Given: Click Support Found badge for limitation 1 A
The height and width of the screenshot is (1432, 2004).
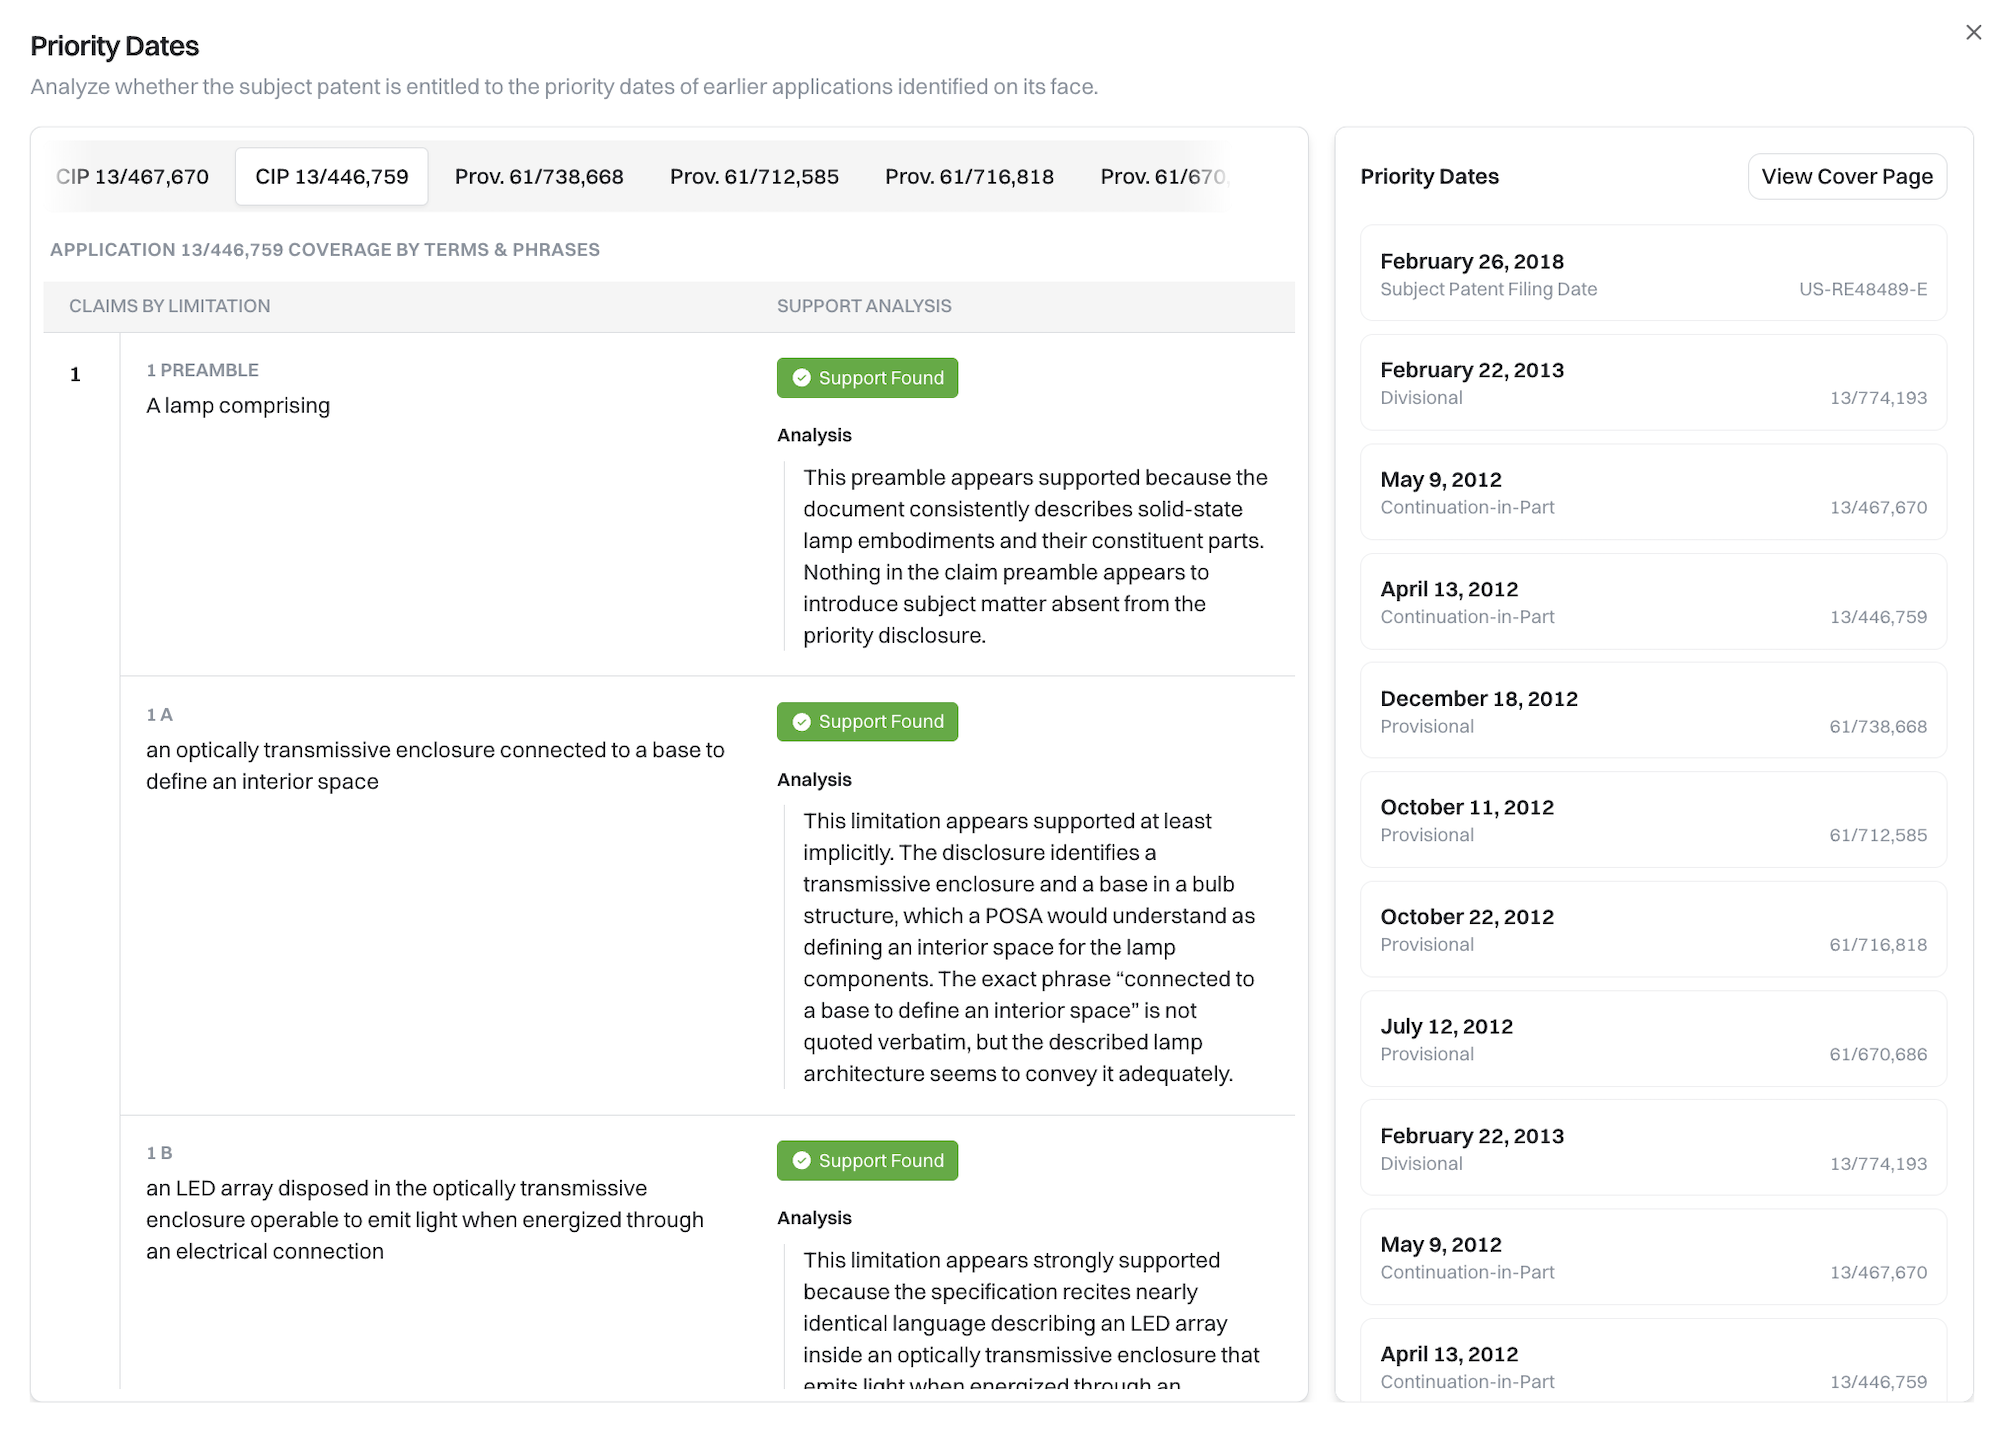Looking at the screenshot, I should click(866, 722).
